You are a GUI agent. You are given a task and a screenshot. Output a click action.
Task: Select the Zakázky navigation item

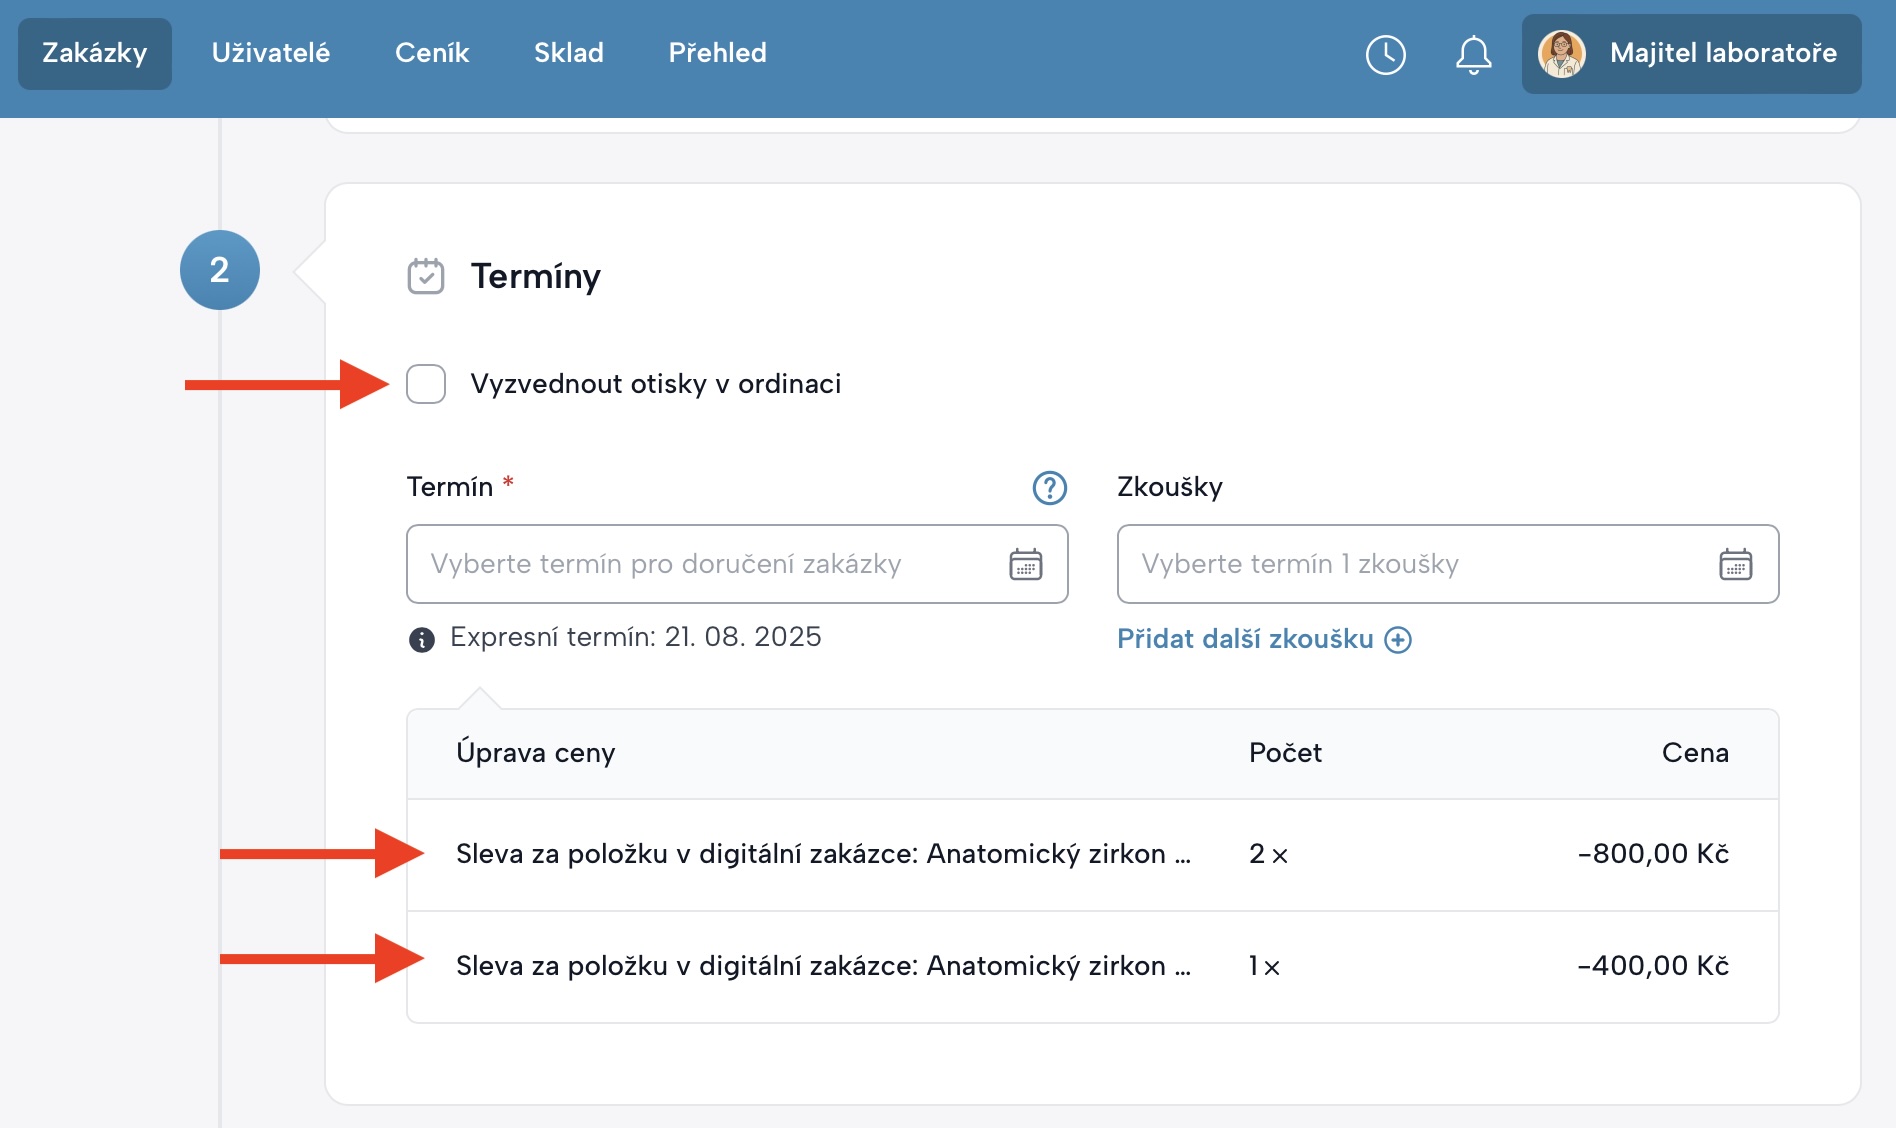click(x=93, y=53)
